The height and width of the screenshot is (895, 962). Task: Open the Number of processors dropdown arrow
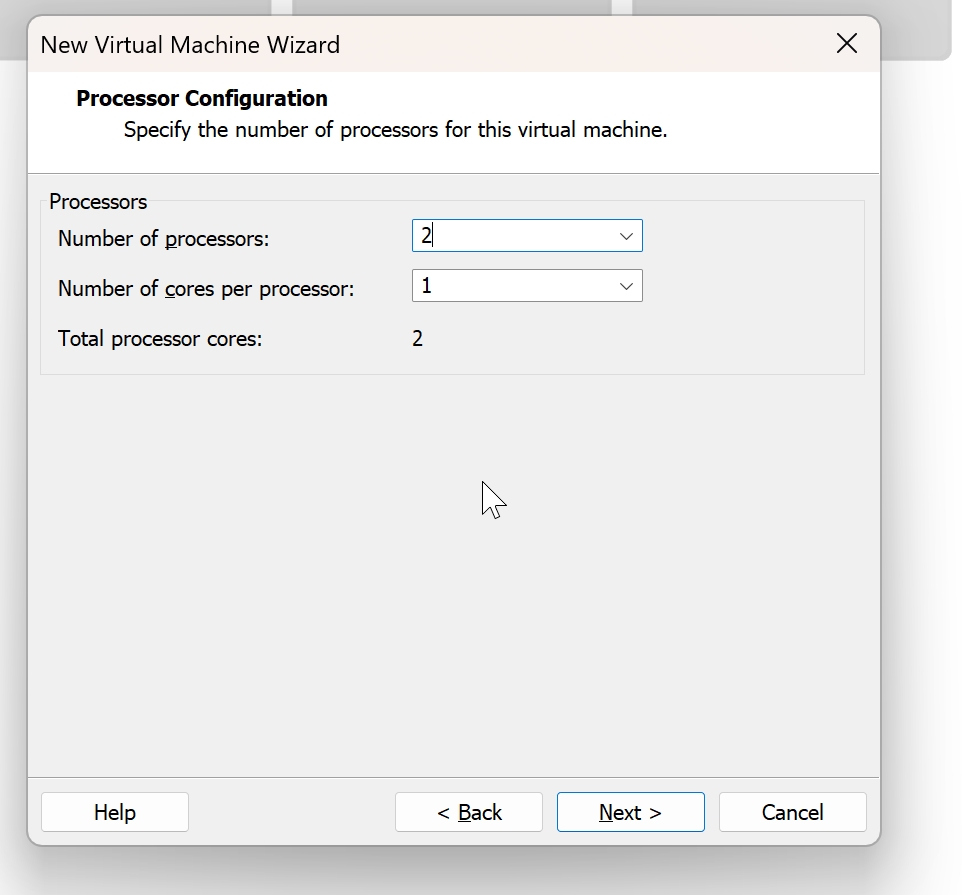click(x=626, y=236)
